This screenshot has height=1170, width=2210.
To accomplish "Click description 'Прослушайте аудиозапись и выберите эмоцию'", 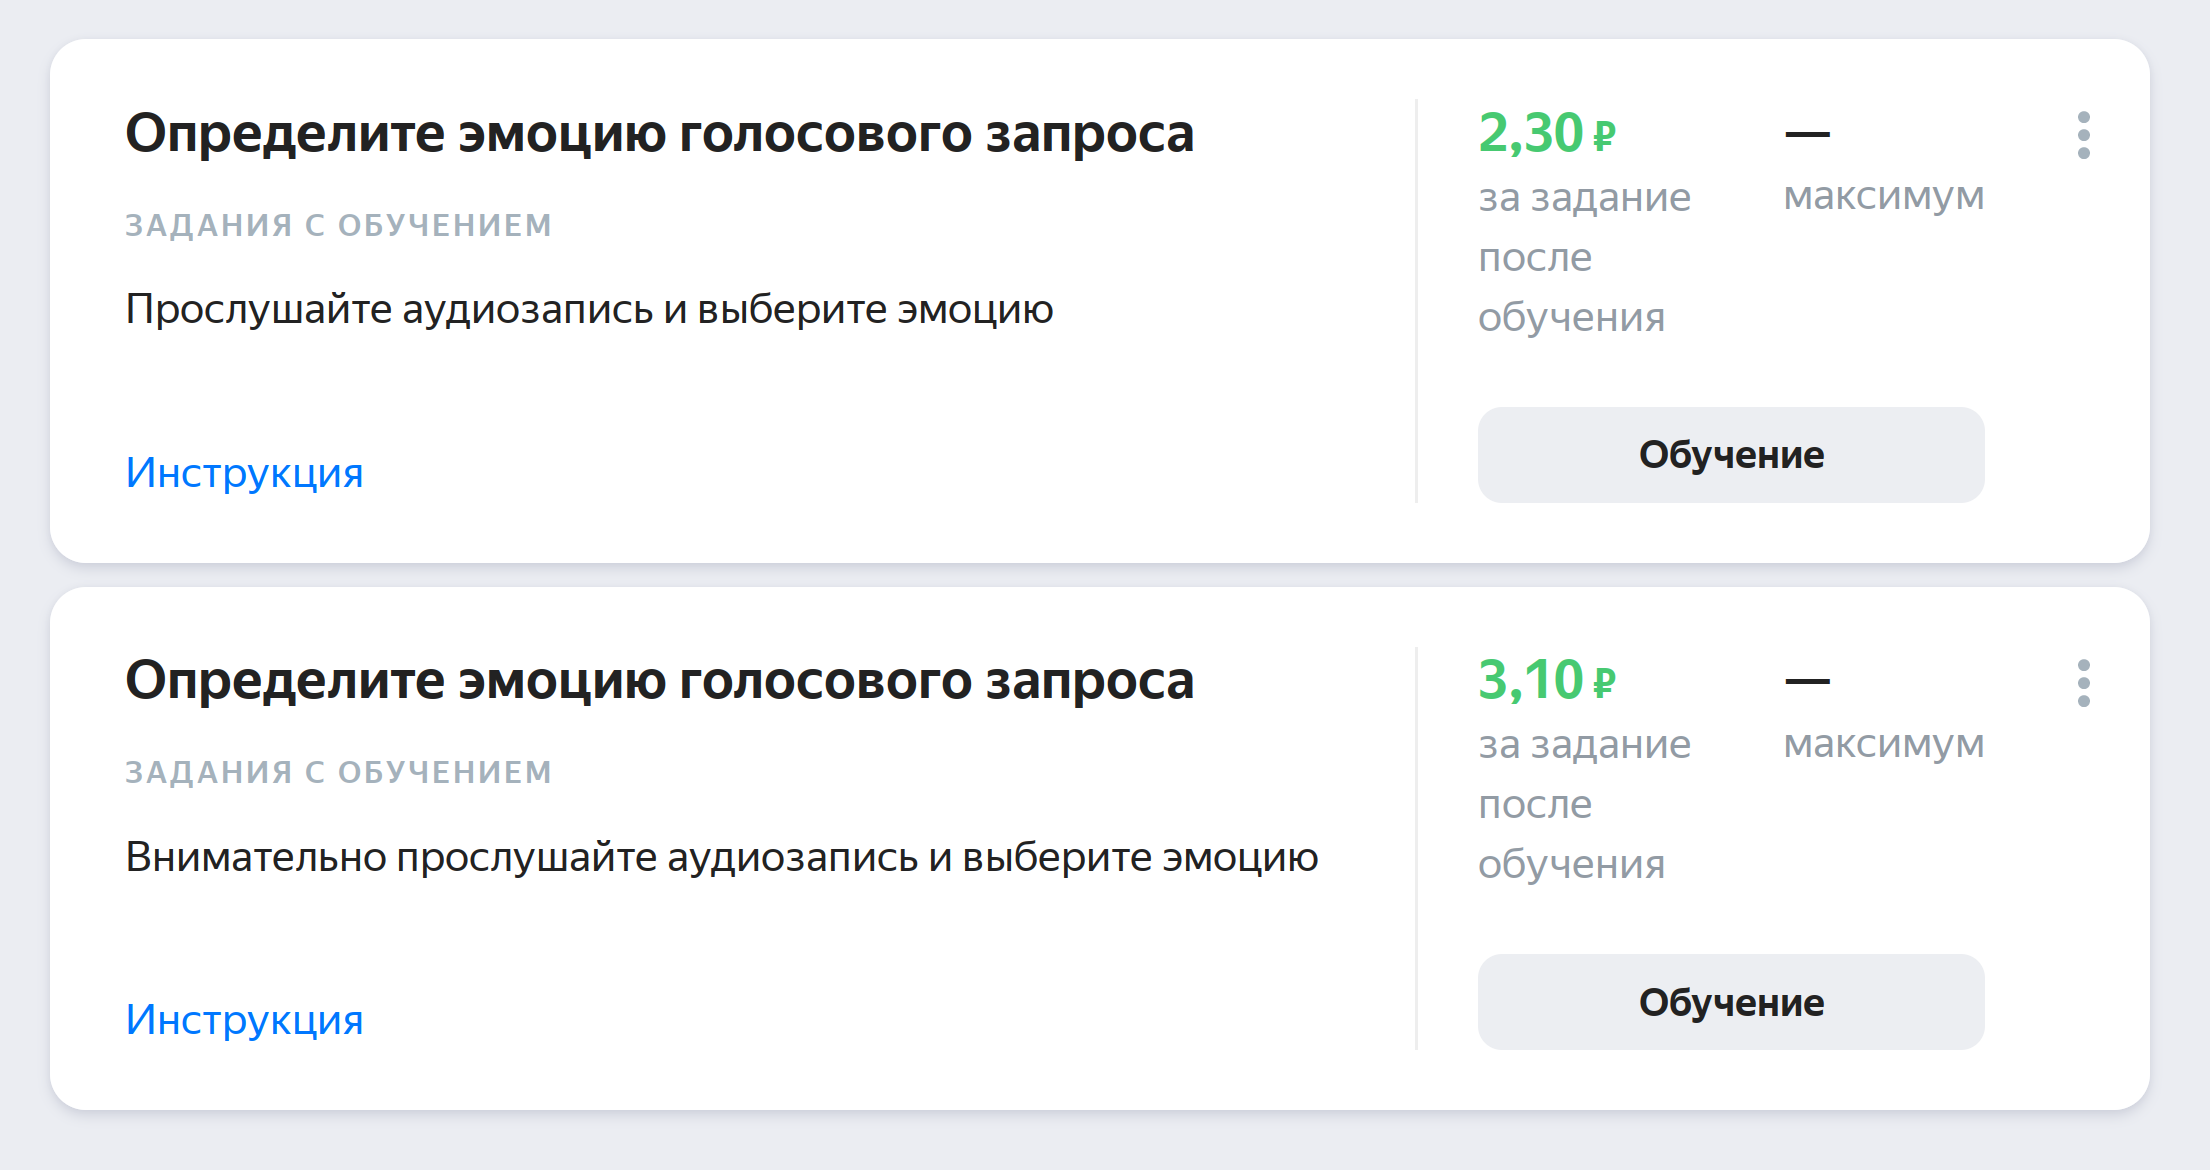I will pyautogui.click(x=589, y=309).
